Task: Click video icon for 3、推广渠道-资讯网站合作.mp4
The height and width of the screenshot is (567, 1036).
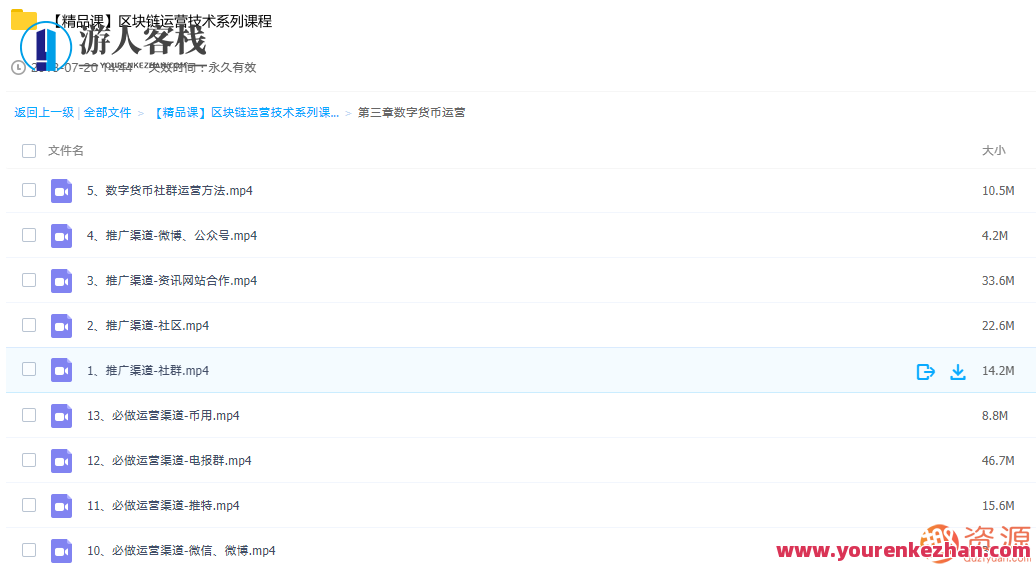Action: [x=61, y=281]
